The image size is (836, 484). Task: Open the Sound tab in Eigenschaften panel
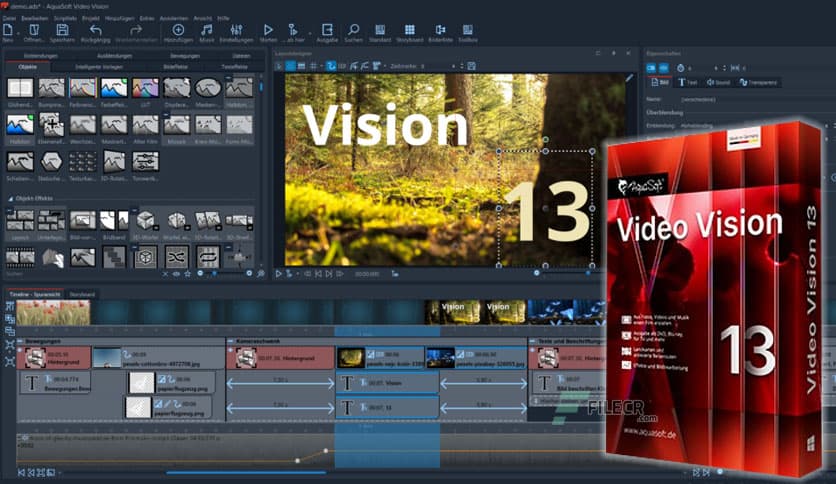click(718, 83)
